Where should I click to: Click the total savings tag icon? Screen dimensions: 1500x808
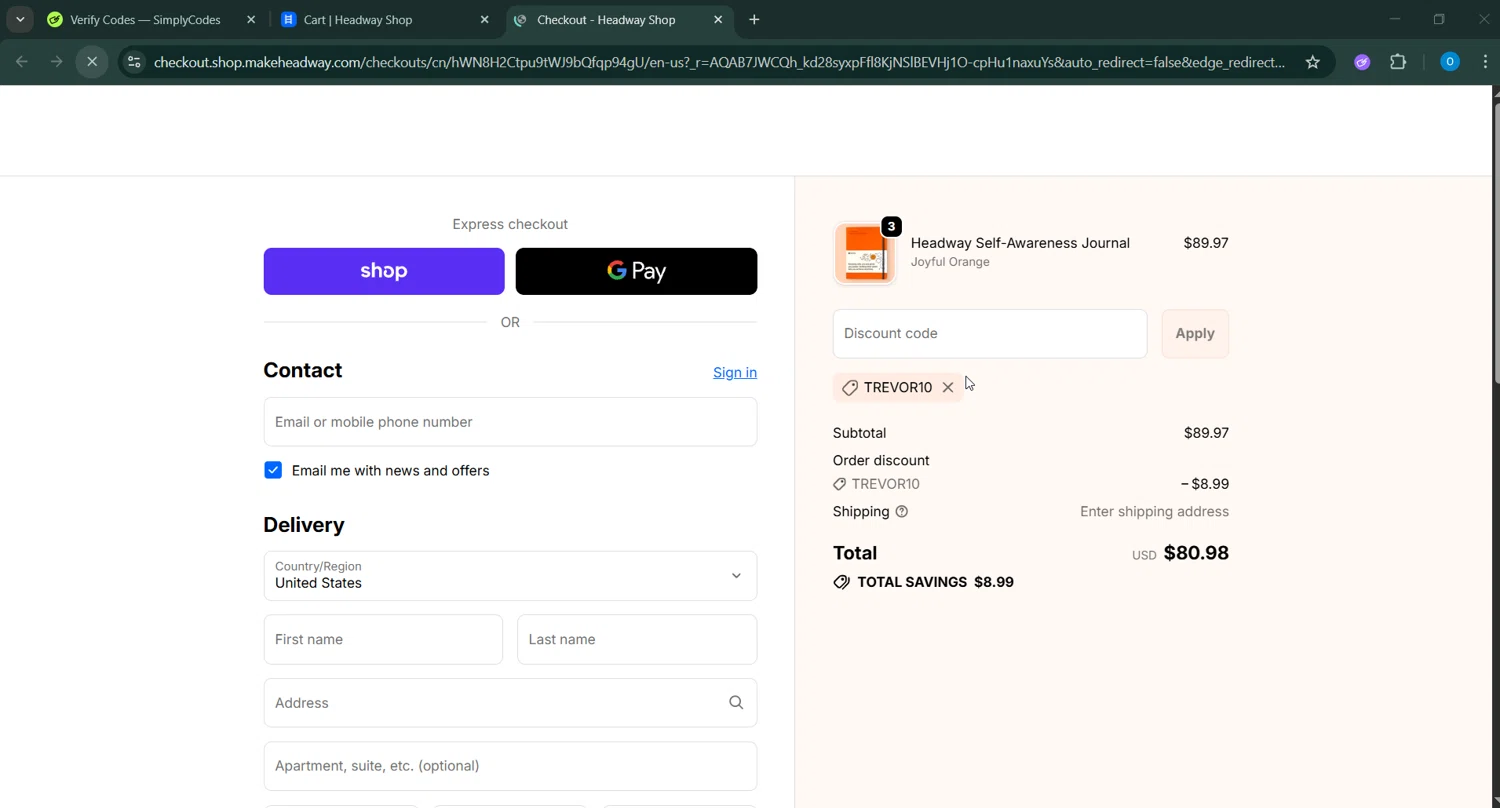click(842, 582)
